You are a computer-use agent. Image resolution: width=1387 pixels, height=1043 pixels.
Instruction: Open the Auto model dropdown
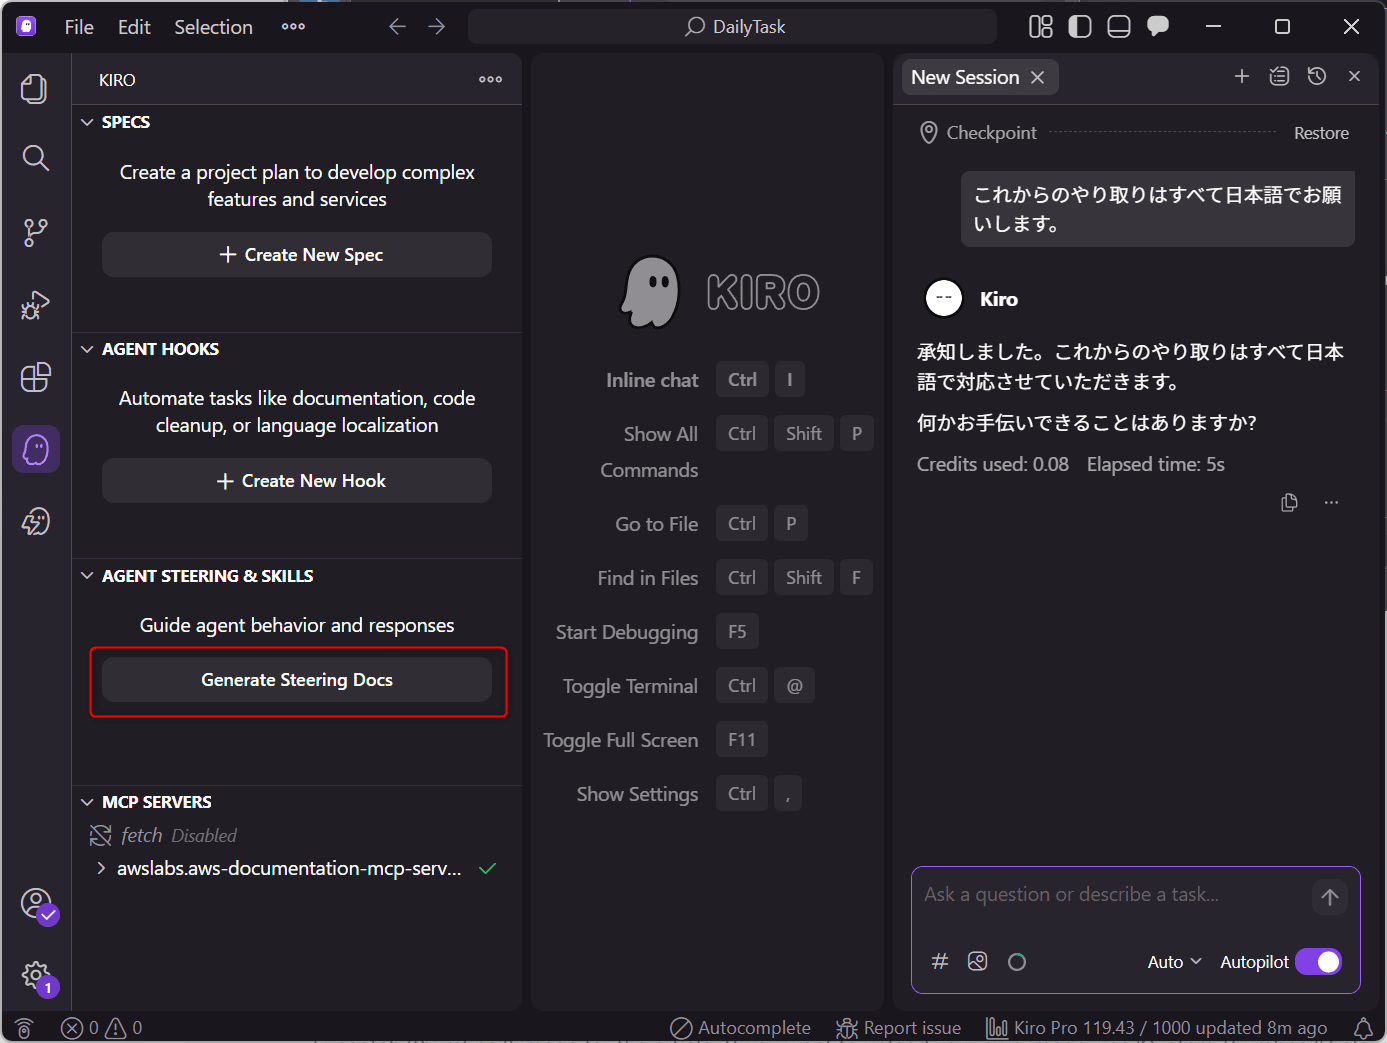1174,962
